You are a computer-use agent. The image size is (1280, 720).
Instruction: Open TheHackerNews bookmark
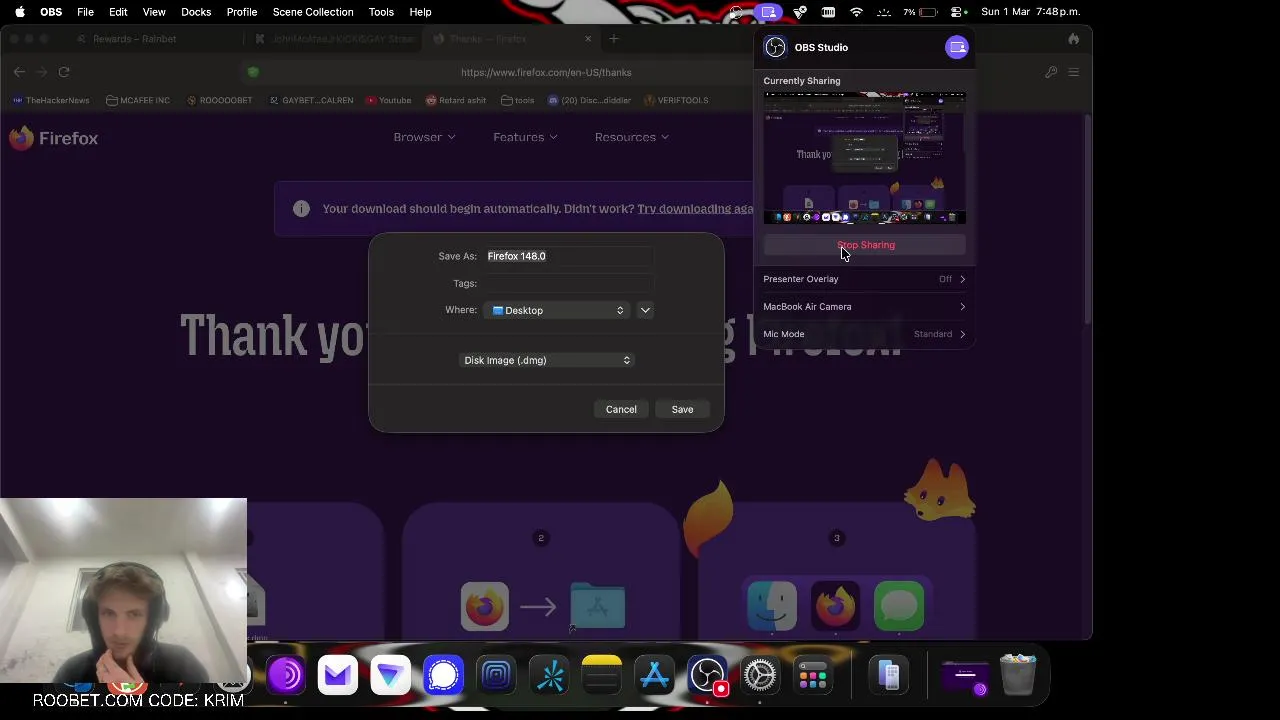coord(51,100)
